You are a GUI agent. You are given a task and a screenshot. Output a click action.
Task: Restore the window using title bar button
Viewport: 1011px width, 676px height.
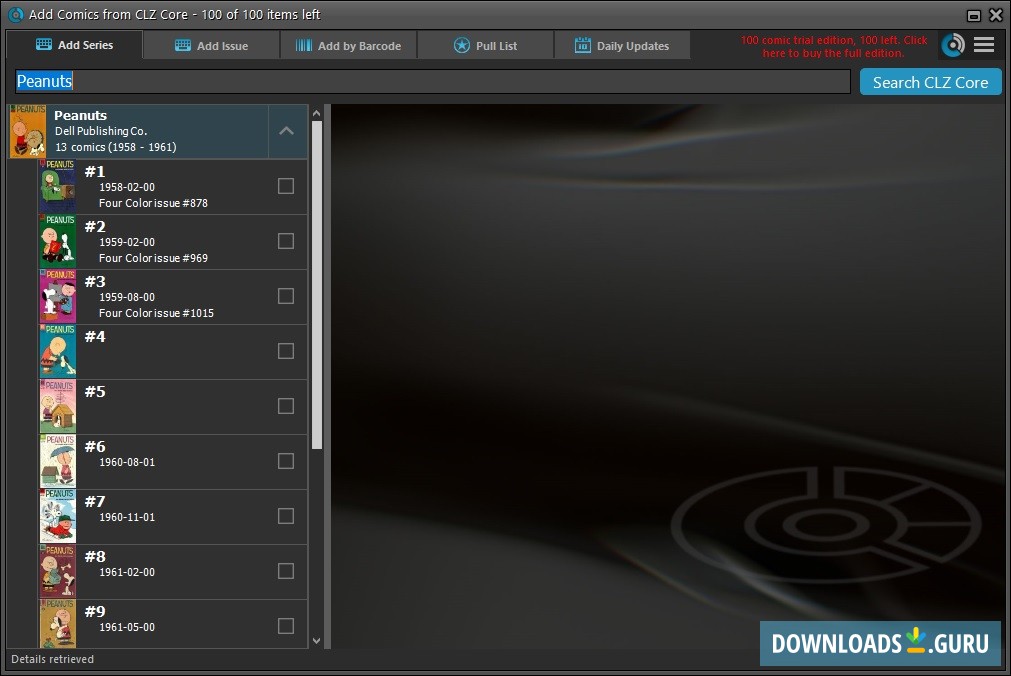pos(974,15)
